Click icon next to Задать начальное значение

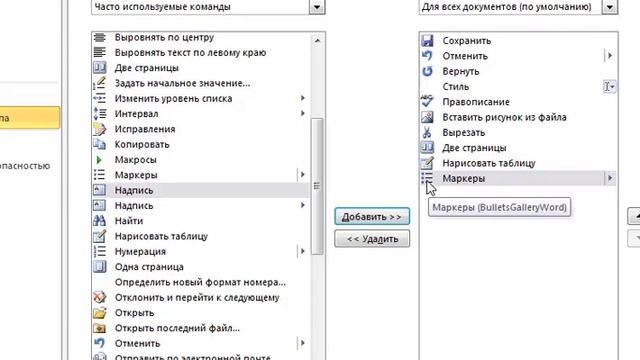point(99,83)
